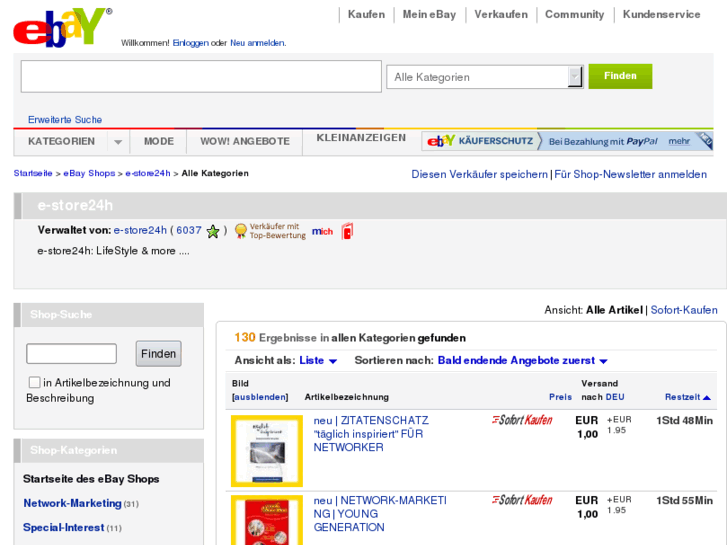Open the ZITATENSCHATZ item title link

(x=371, y=434)
